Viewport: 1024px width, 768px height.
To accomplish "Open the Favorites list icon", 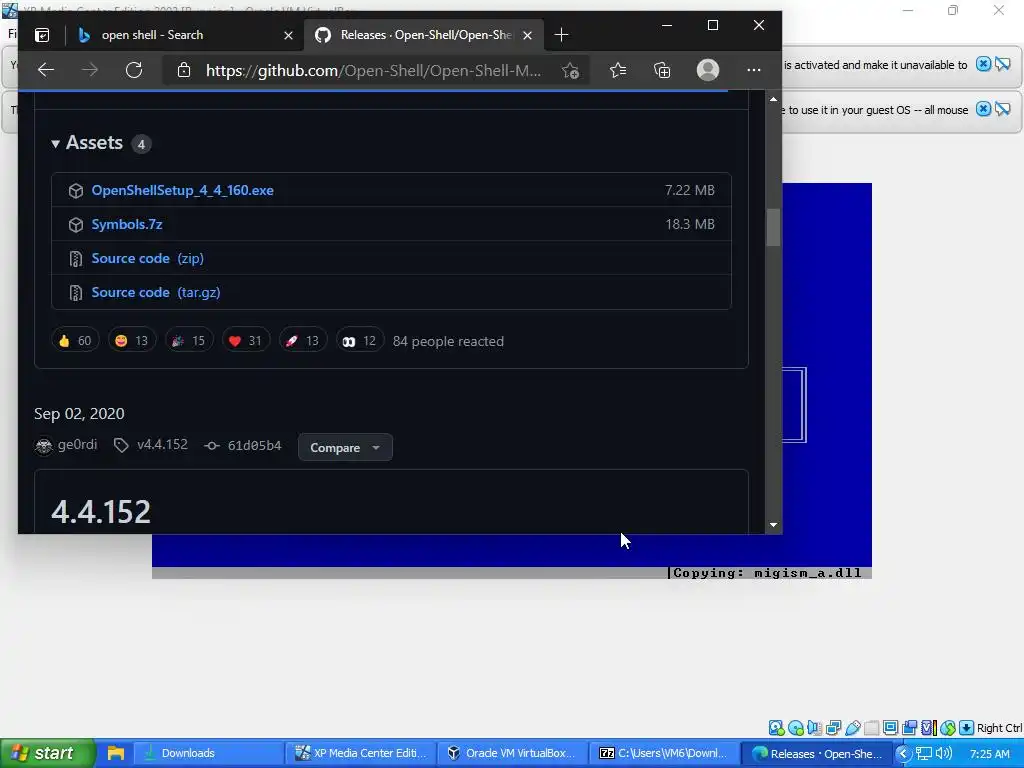I will [x=618, y=70].
